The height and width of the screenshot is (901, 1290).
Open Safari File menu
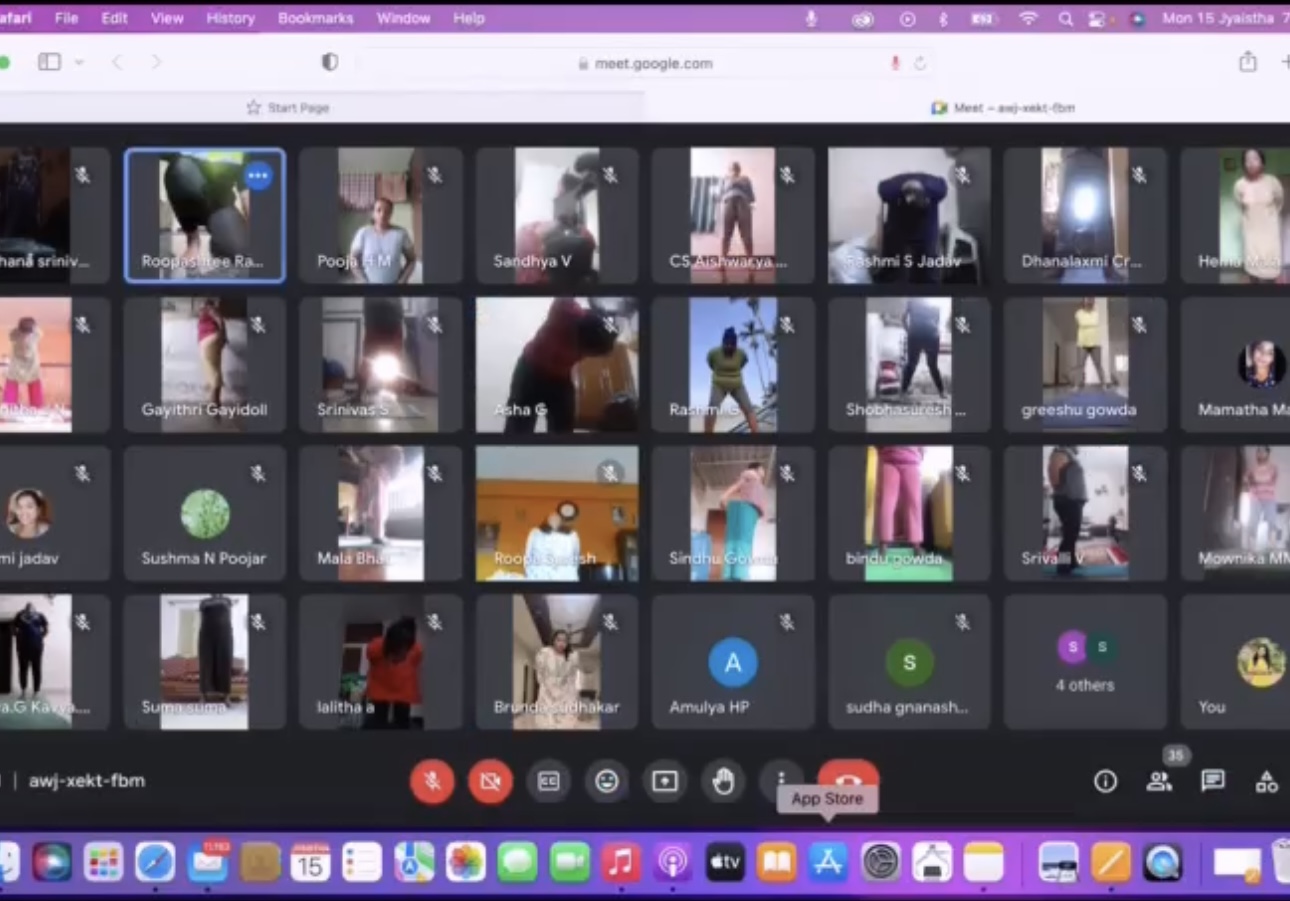pos(66,18)
